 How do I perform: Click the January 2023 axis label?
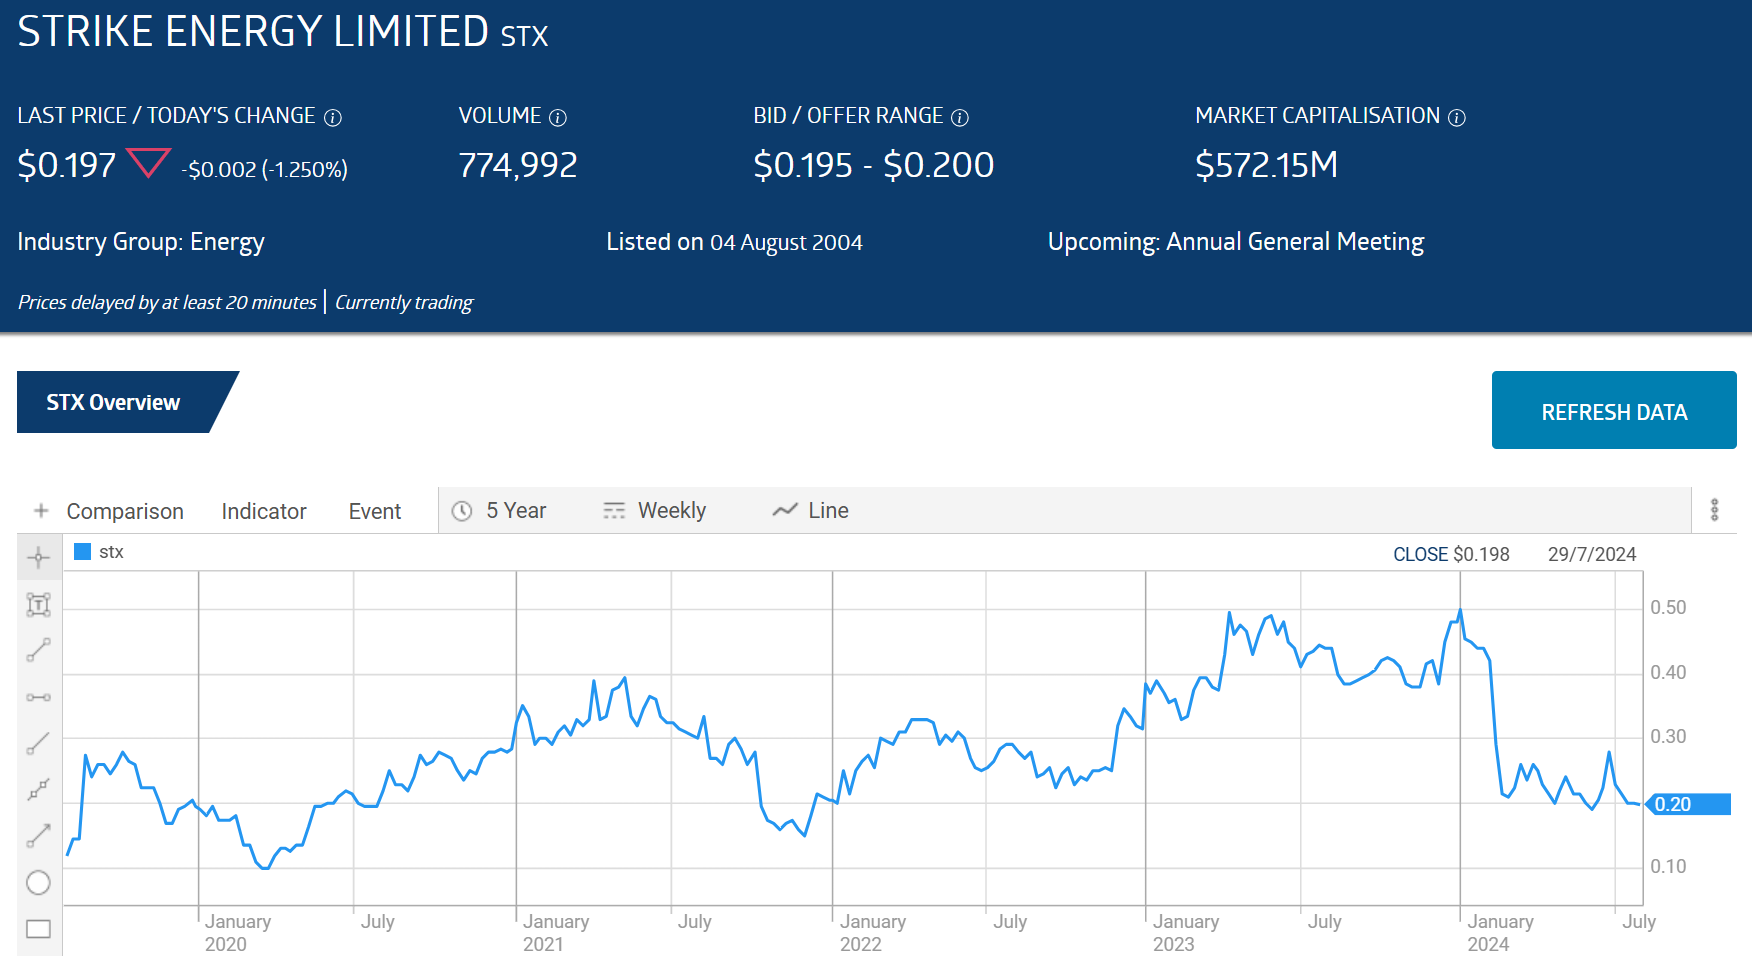(x=1186, y=932)
